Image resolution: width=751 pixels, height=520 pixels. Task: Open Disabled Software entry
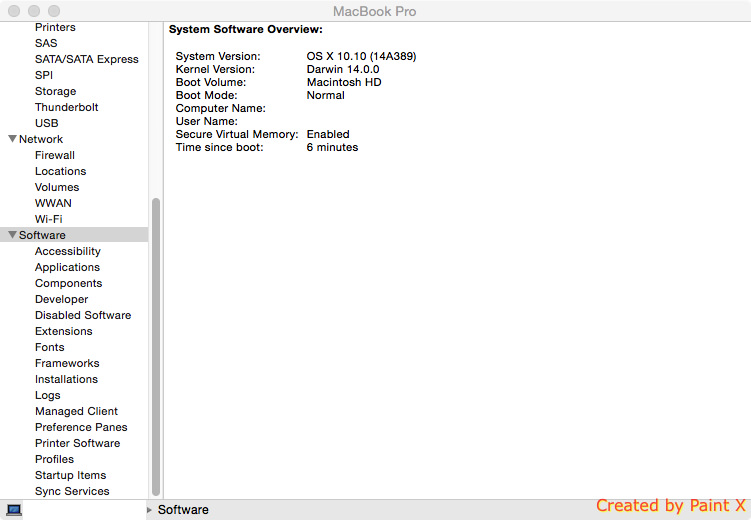pos(83,315)
